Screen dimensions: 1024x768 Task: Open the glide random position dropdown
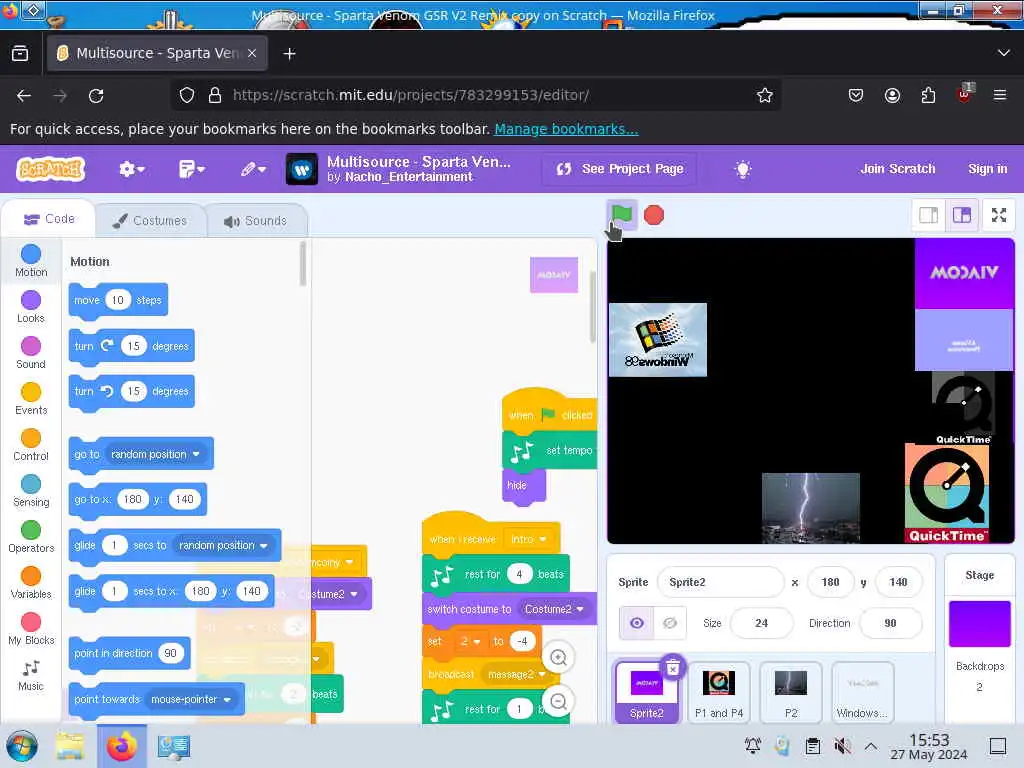(223, 545)
